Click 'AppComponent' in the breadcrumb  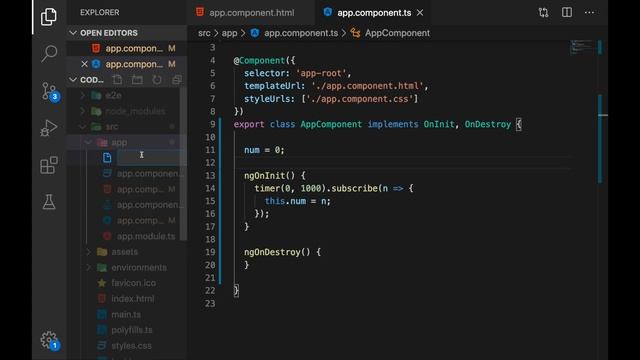pyautogui.click(x=397, y=33)
